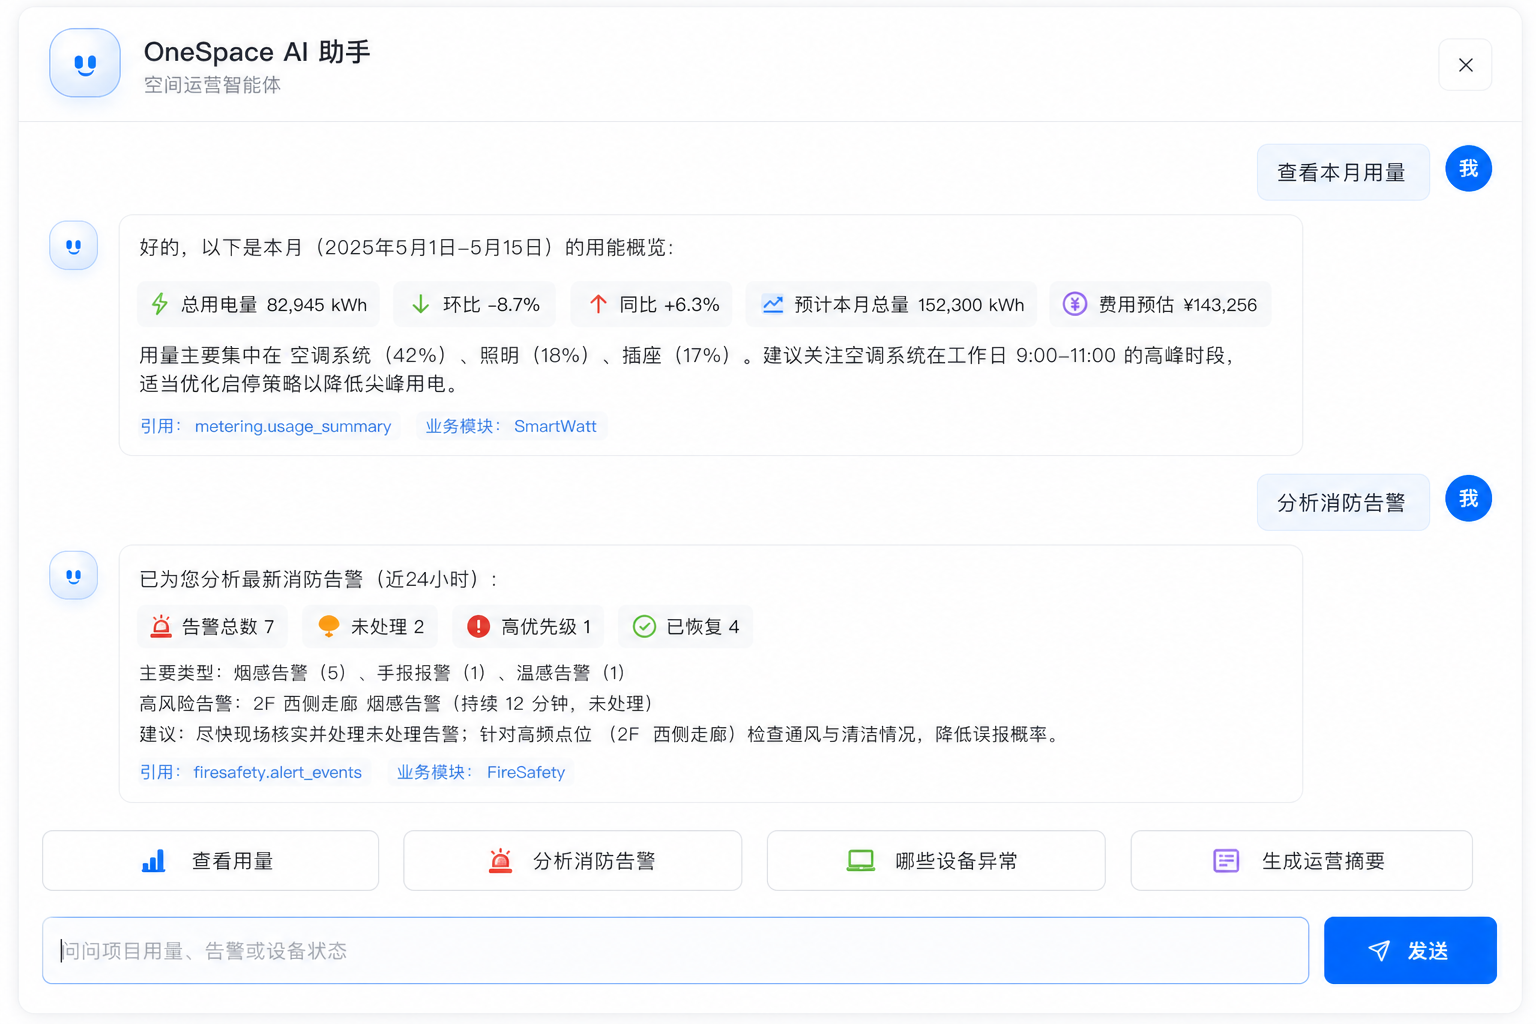Click the 建议 recommendation line in fire reply
Screen dimensions: 1536x1024
click(600, 735)
